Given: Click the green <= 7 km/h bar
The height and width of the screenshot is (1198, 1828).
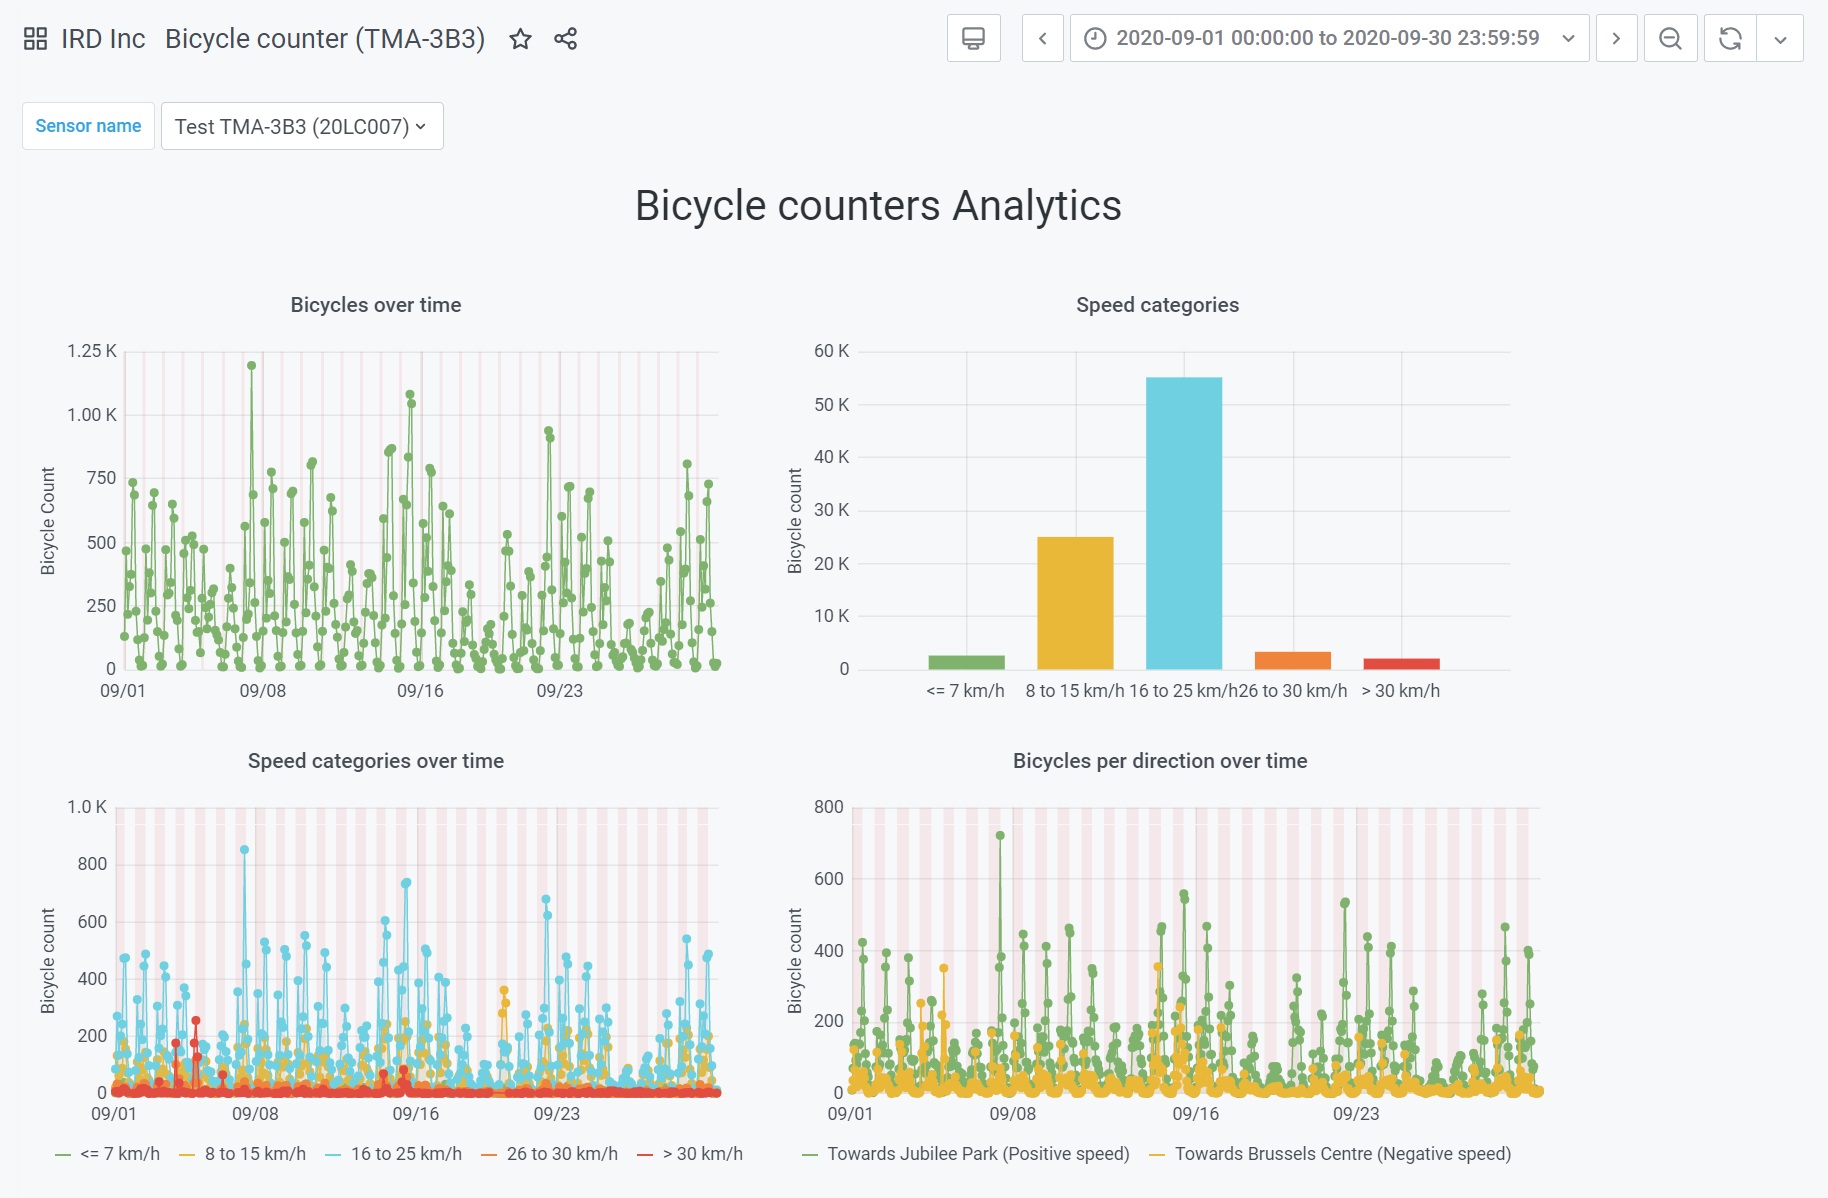Looking at the screenshot, I should tap(966, 662).
